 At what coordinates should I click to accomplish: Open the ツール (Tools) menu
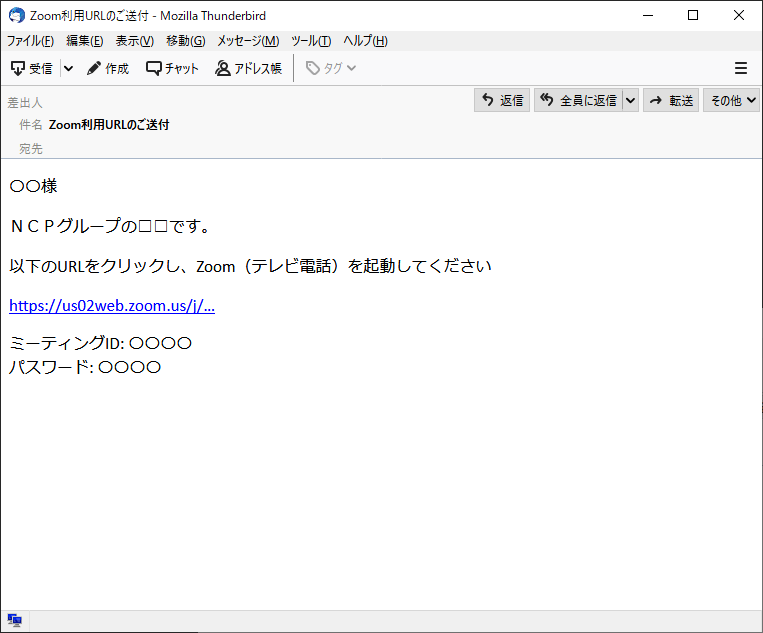tap(310, 41)
